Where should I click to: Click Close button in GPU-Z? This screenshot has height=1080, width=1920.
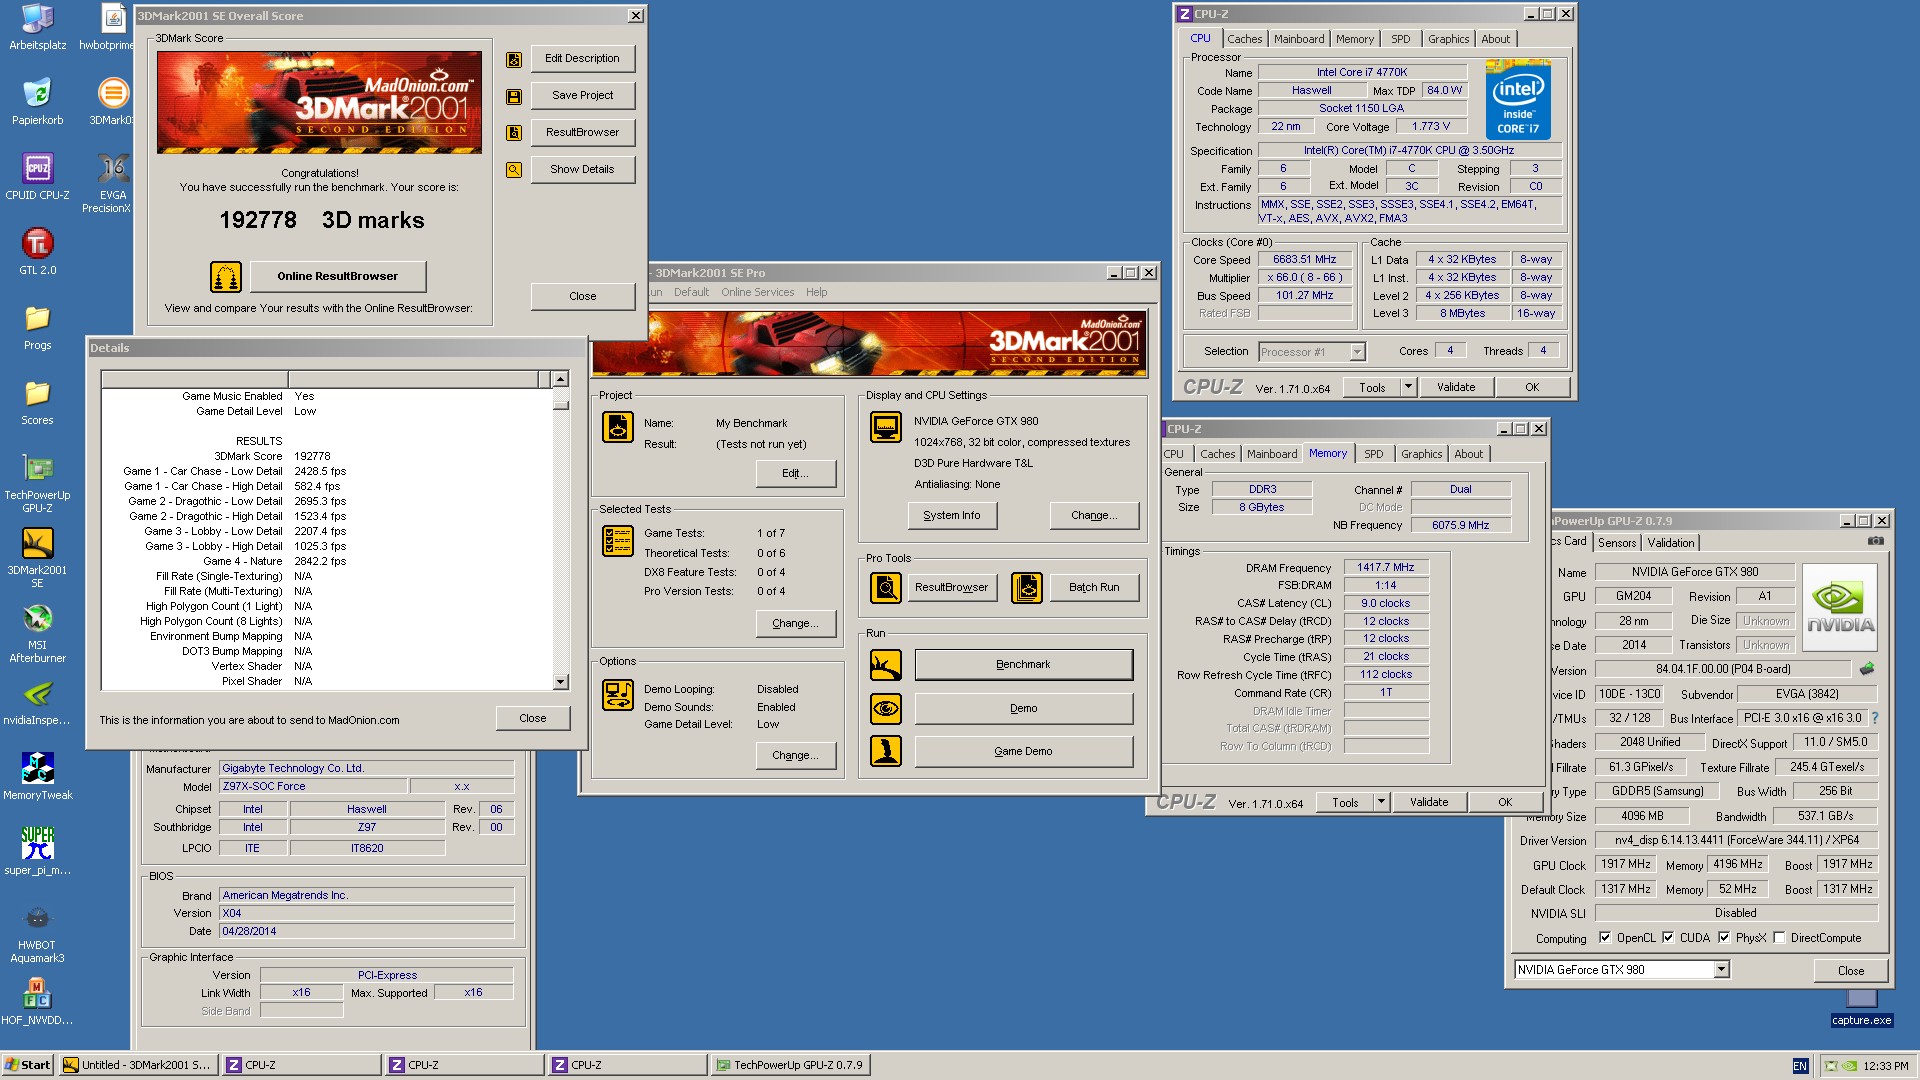tap(1850, 970)
